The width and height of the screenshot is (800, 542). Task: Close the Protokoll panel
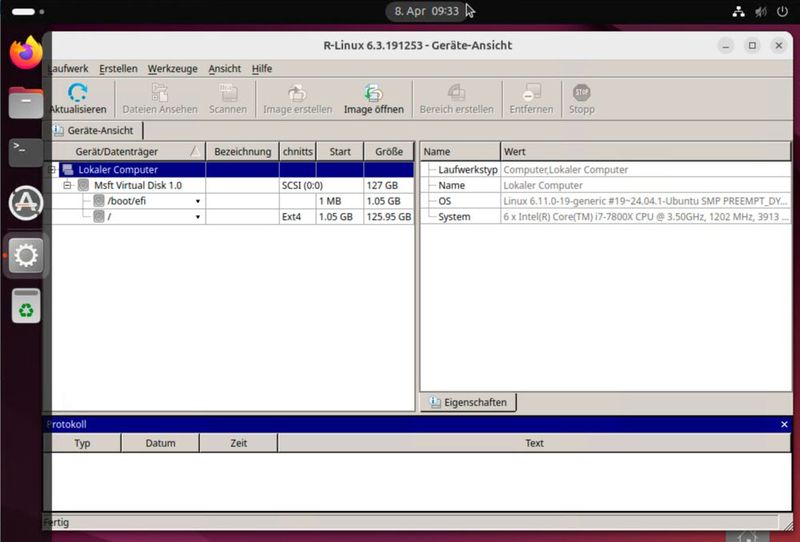pos(784,424)
